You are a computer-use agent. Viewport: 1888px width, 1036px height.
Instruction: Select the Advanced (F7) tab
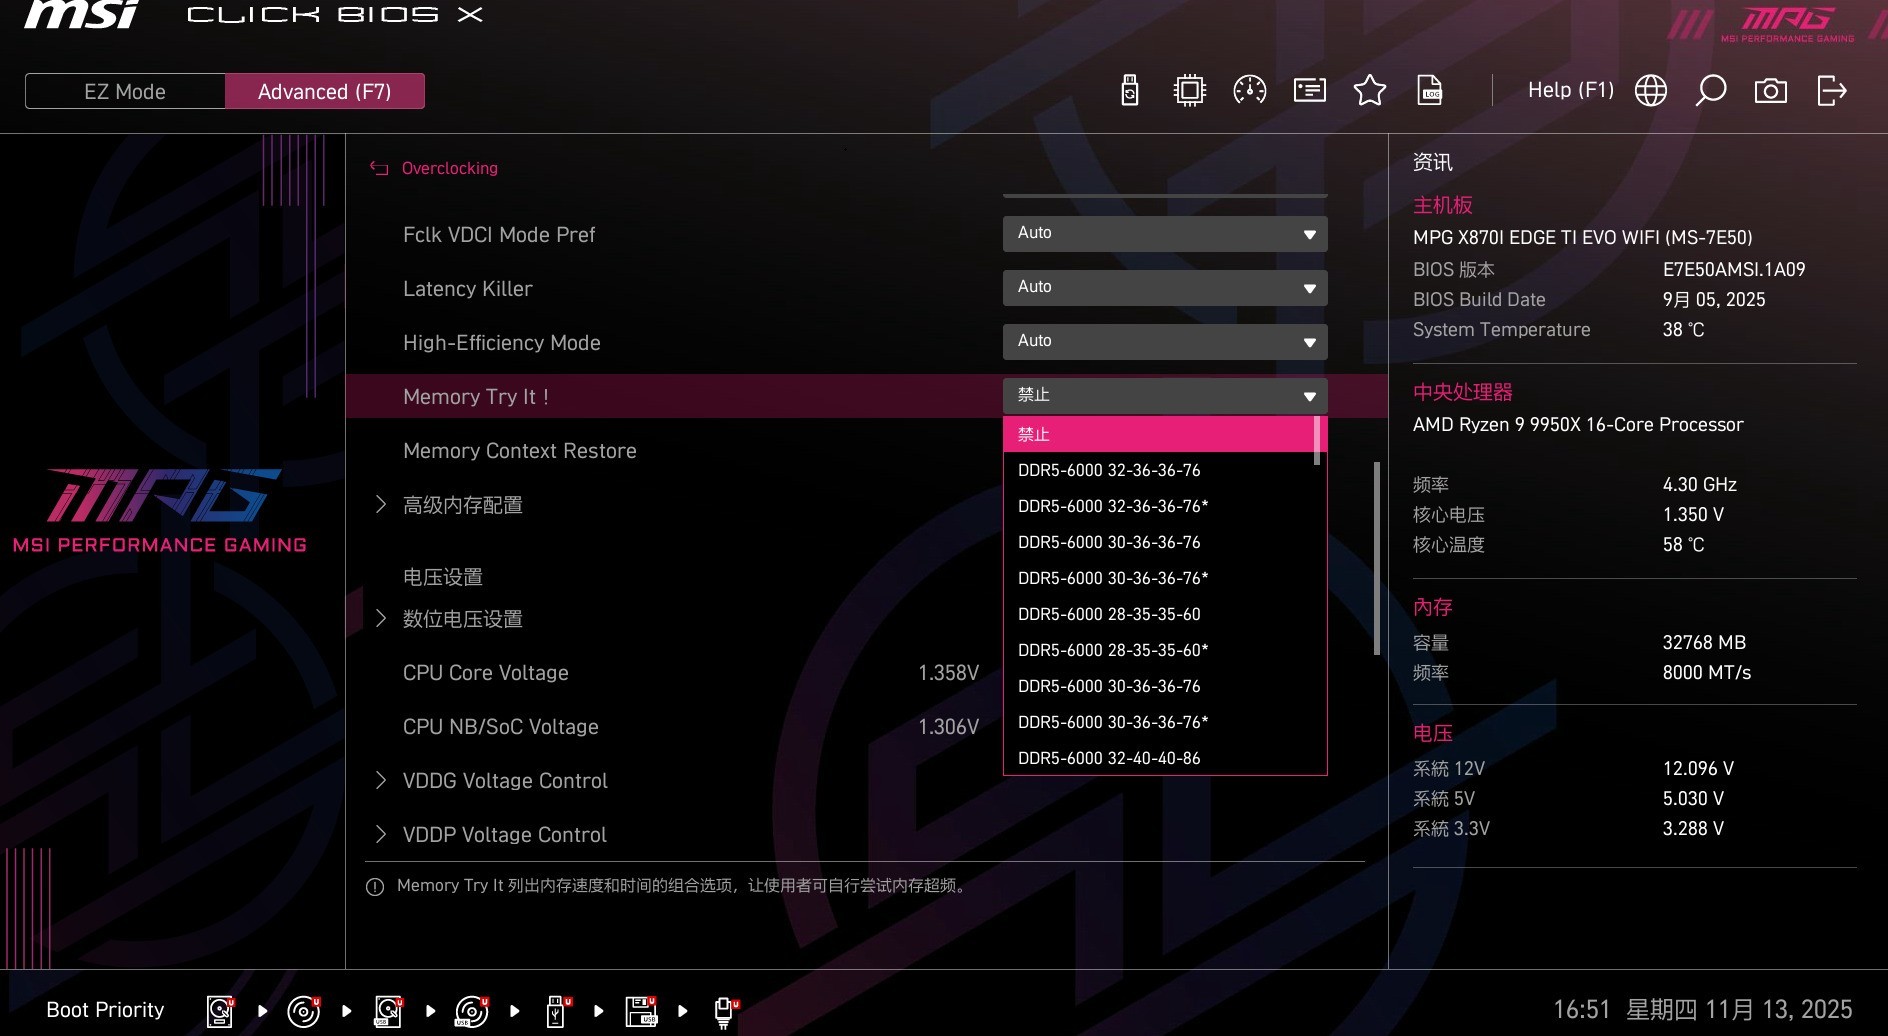[x=325, y=90]
